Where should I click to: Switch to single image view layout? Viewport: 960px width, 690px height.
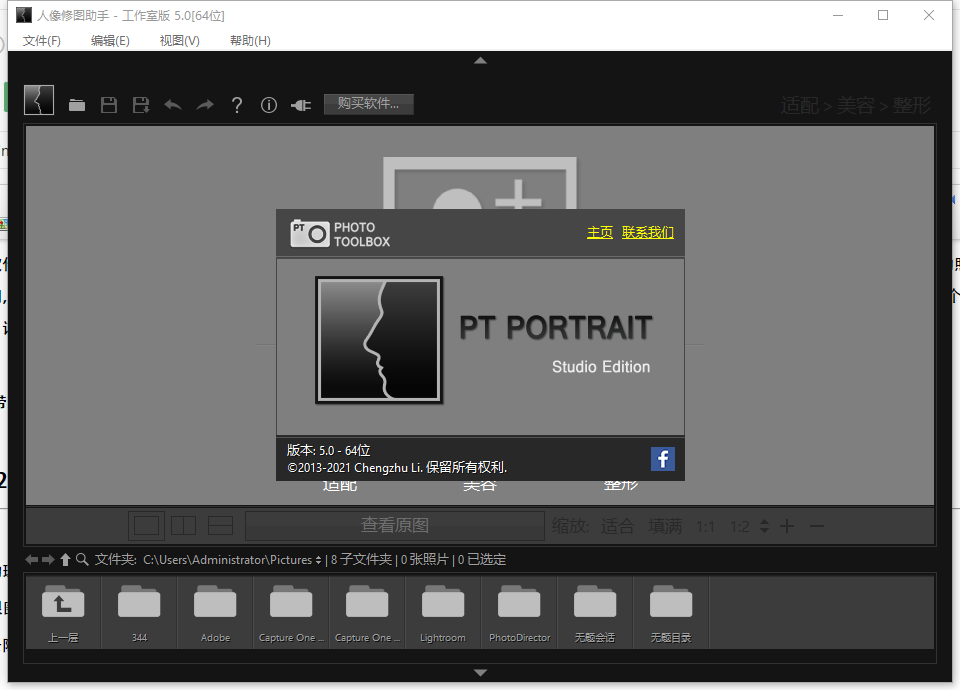[146, 525]
